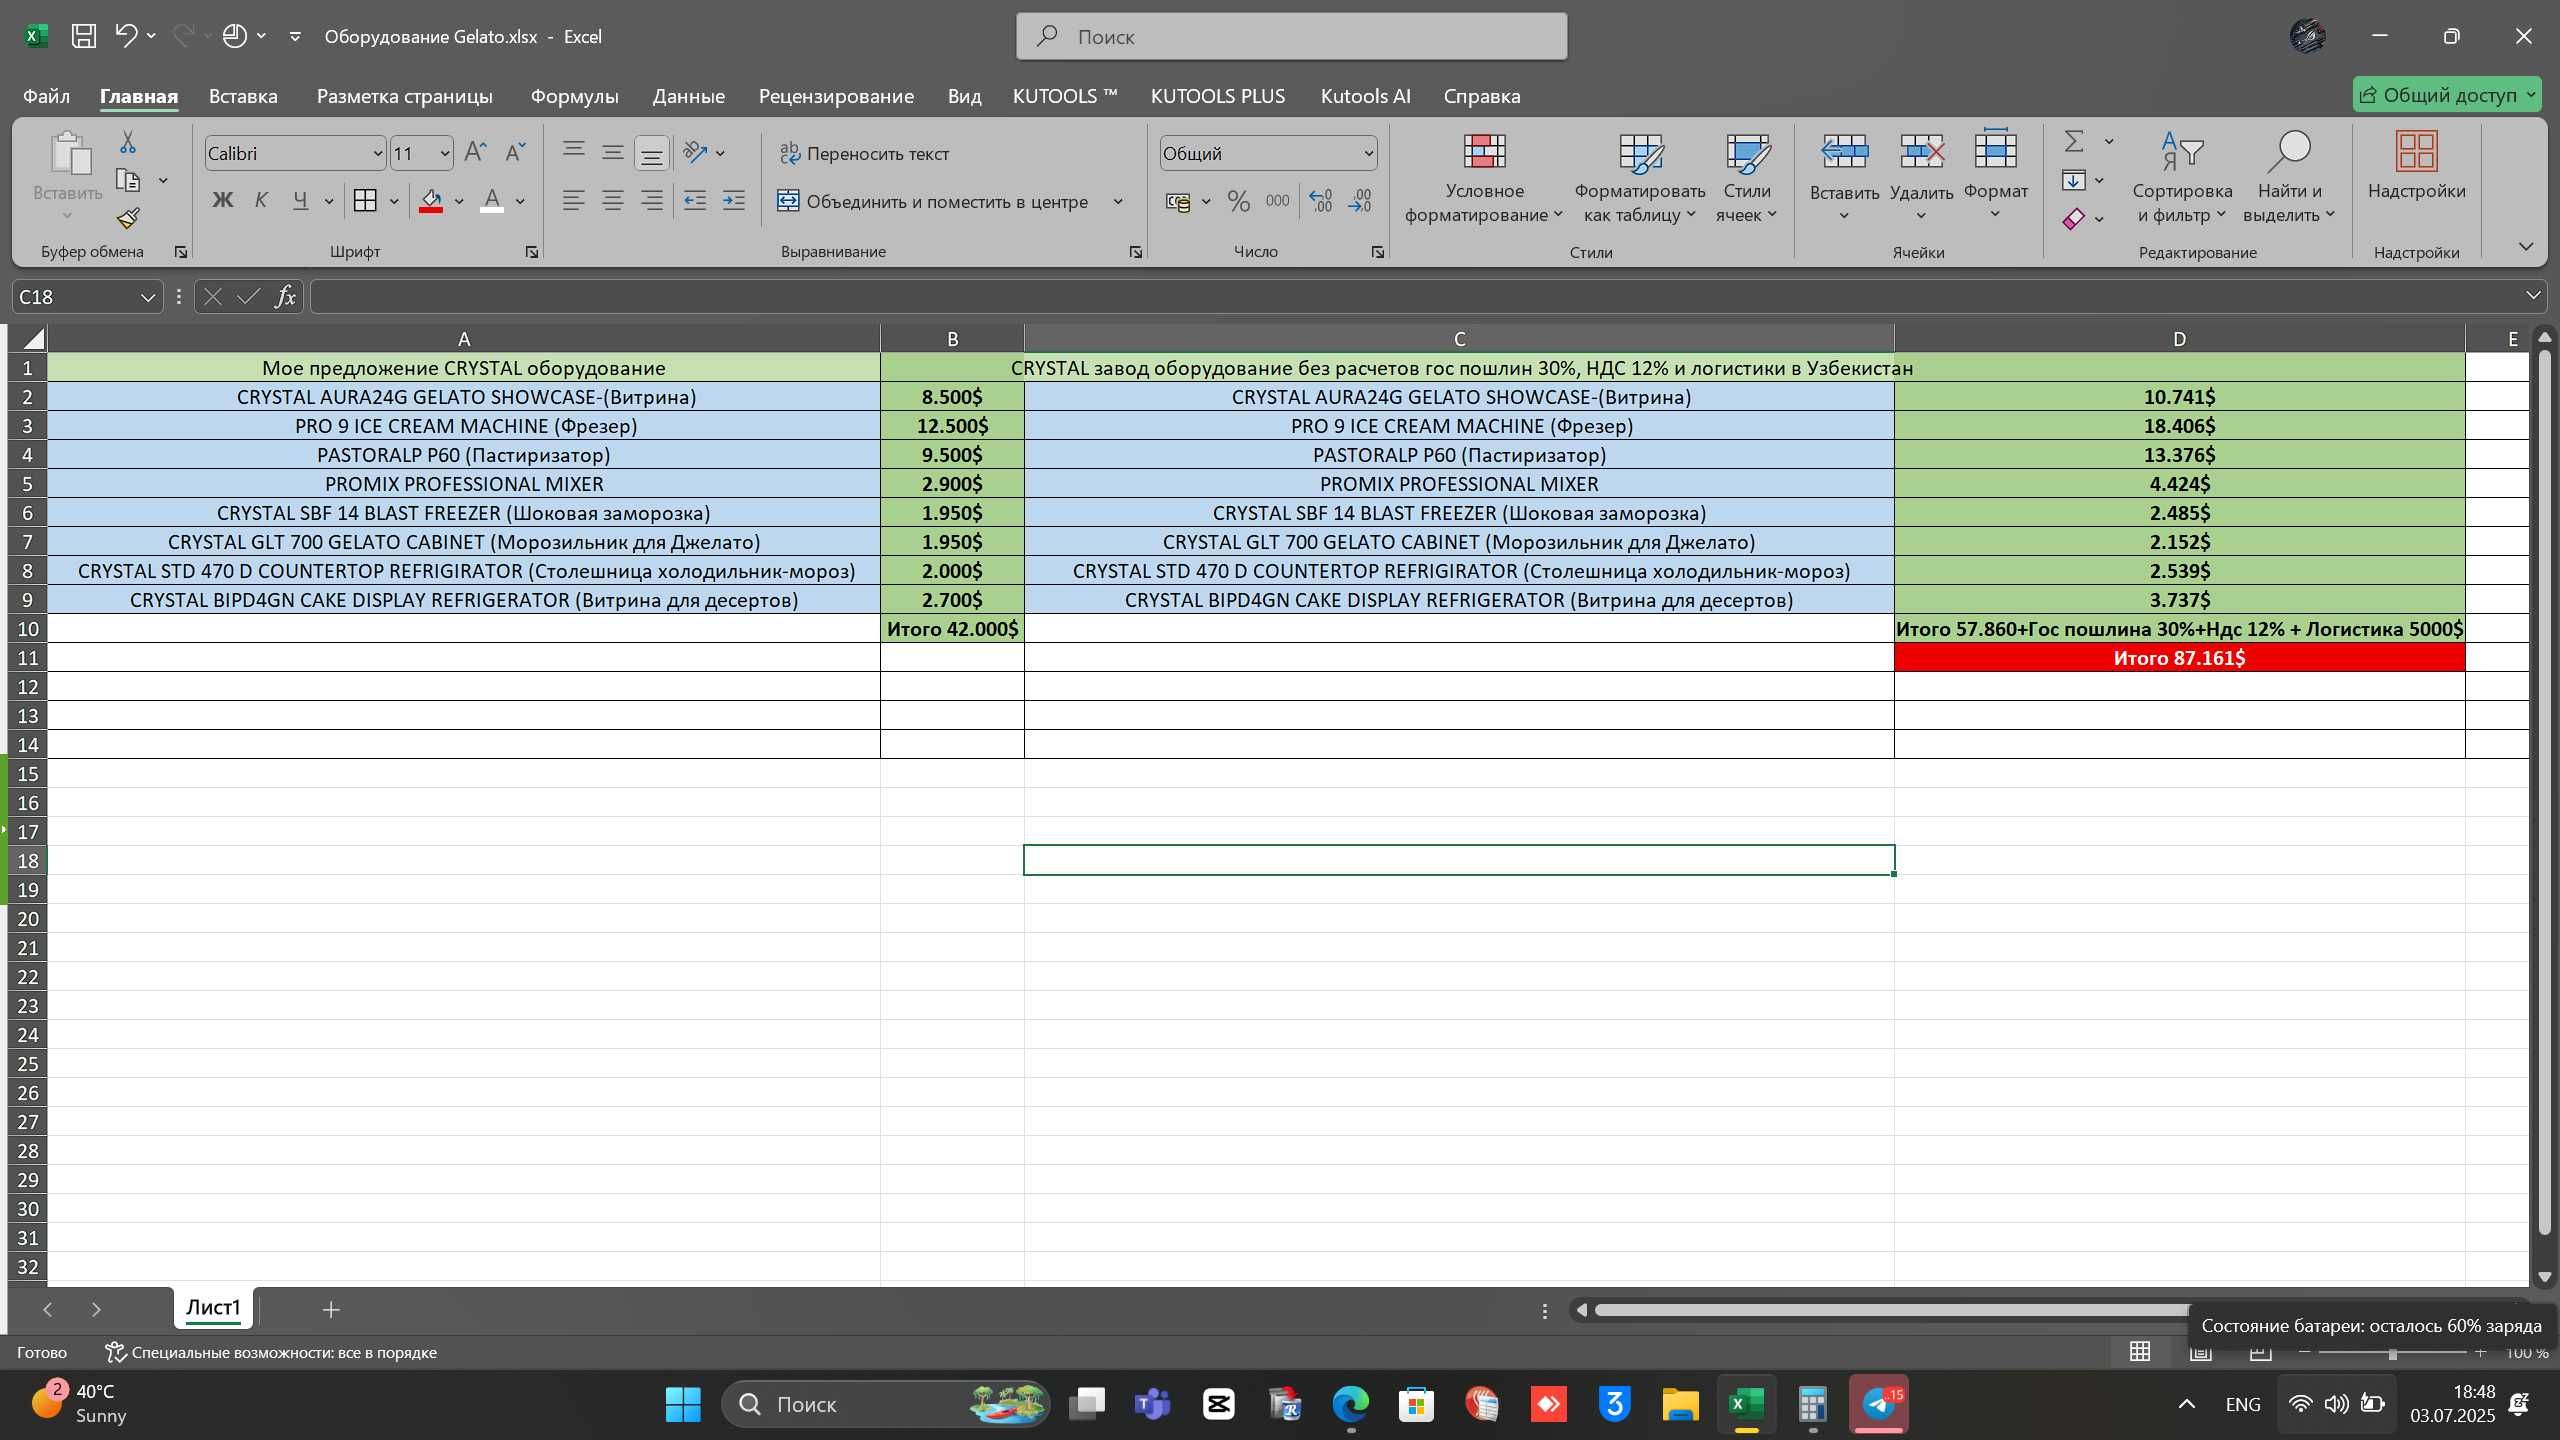Image resolution: width=2560 pixels, height=1440 pixels.
Task: Click the Increase decimal icon
Action: point(1321,201)
